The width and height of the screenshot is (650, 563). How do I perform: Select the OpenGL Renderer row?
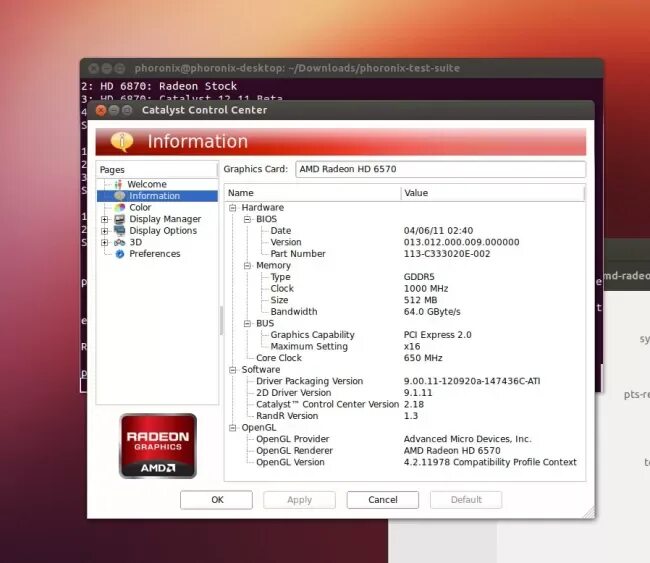pos(405,451)
